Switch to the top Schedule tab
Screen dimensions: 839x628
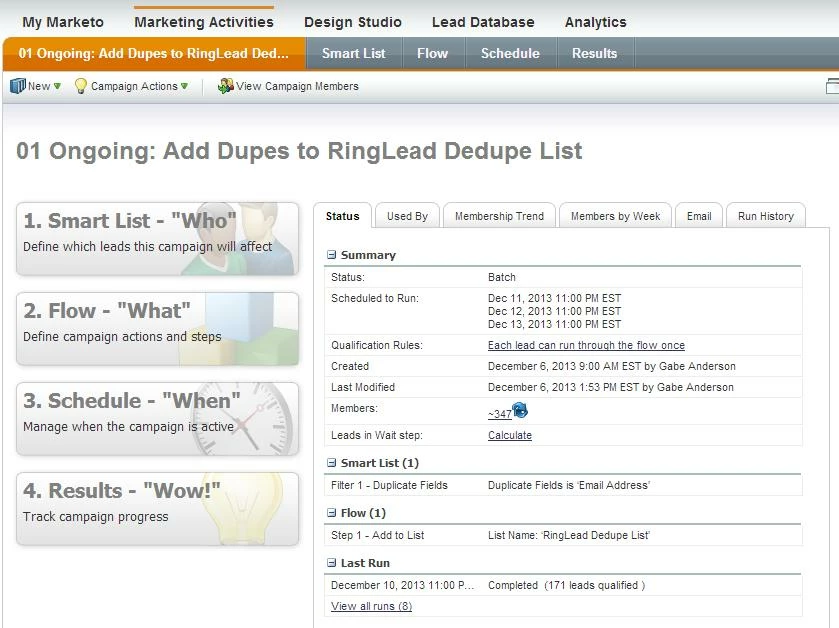(510, 53)
